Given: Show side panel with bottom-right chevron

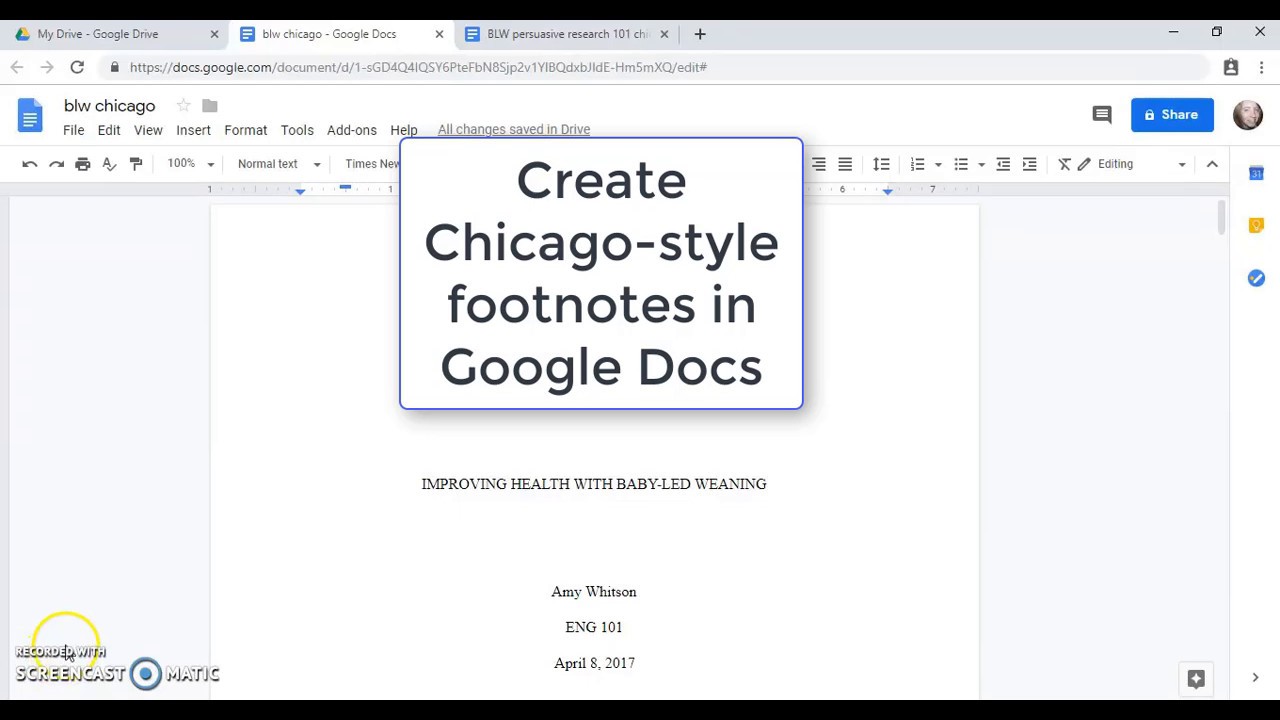Looking at the screenshot, I should click(1255, 678).
